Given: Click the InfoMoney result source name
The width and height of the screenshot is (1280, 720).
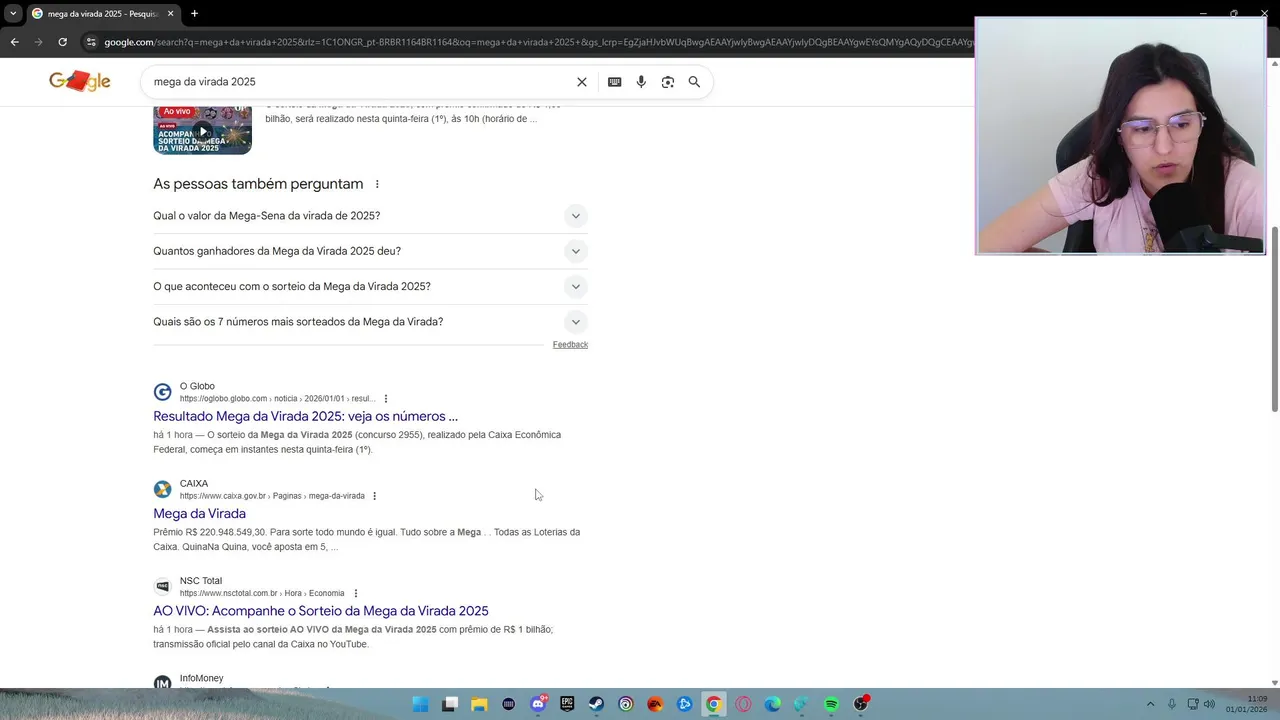Looking at the screenshot, I should [x=201, y=678].
